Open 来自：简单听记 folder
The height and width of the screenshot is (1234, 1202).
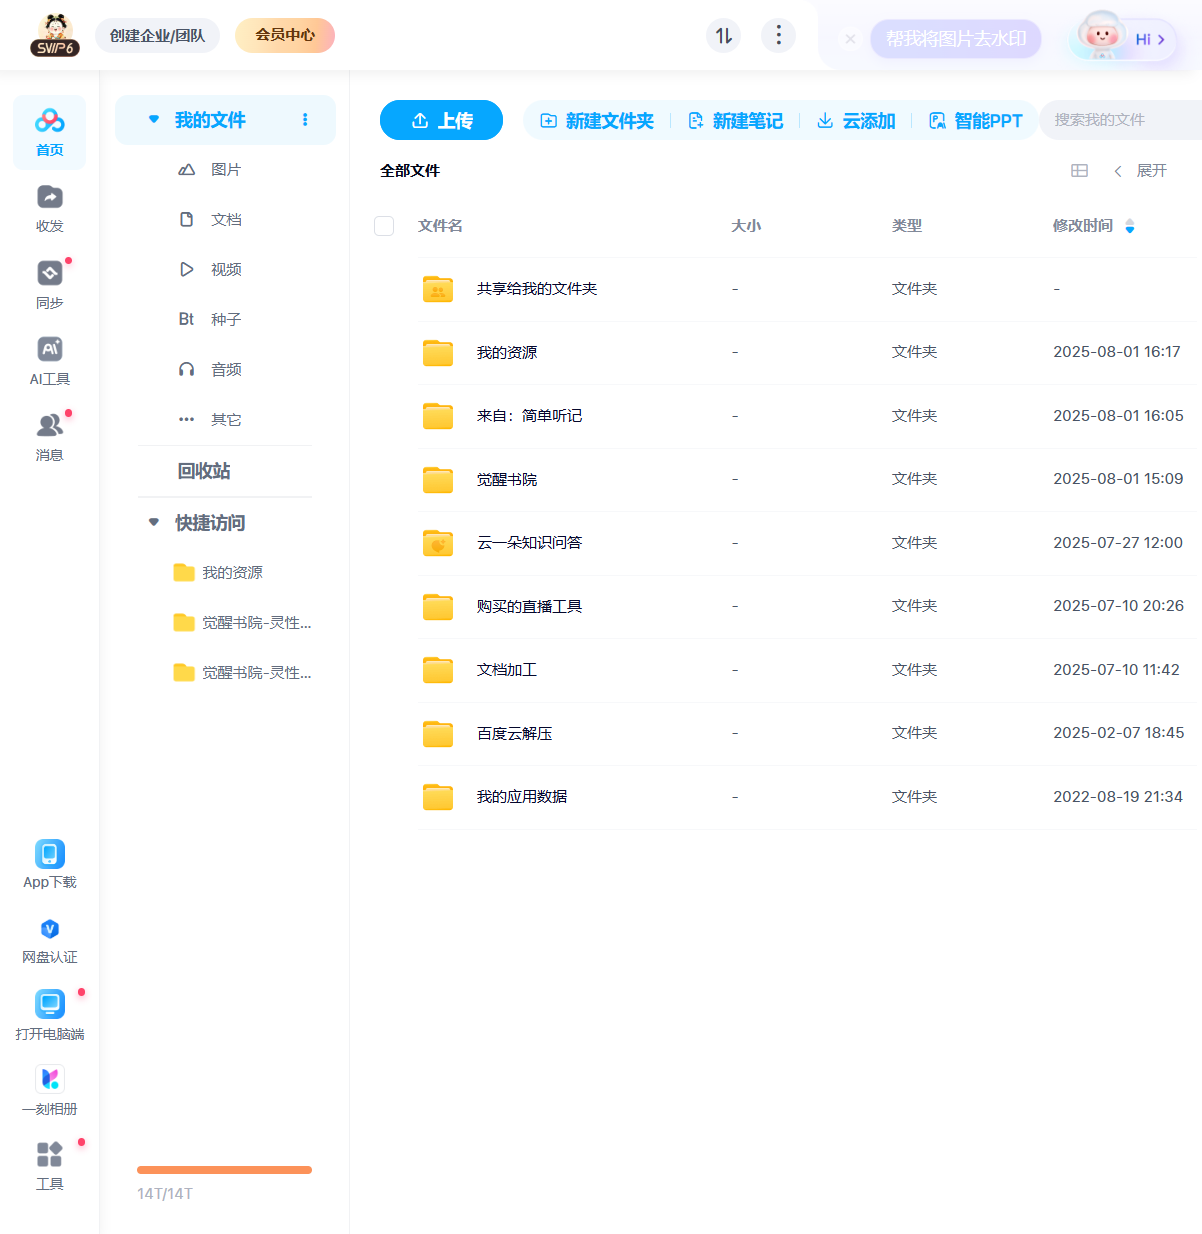pyautogui.click(x=529, y=416)
